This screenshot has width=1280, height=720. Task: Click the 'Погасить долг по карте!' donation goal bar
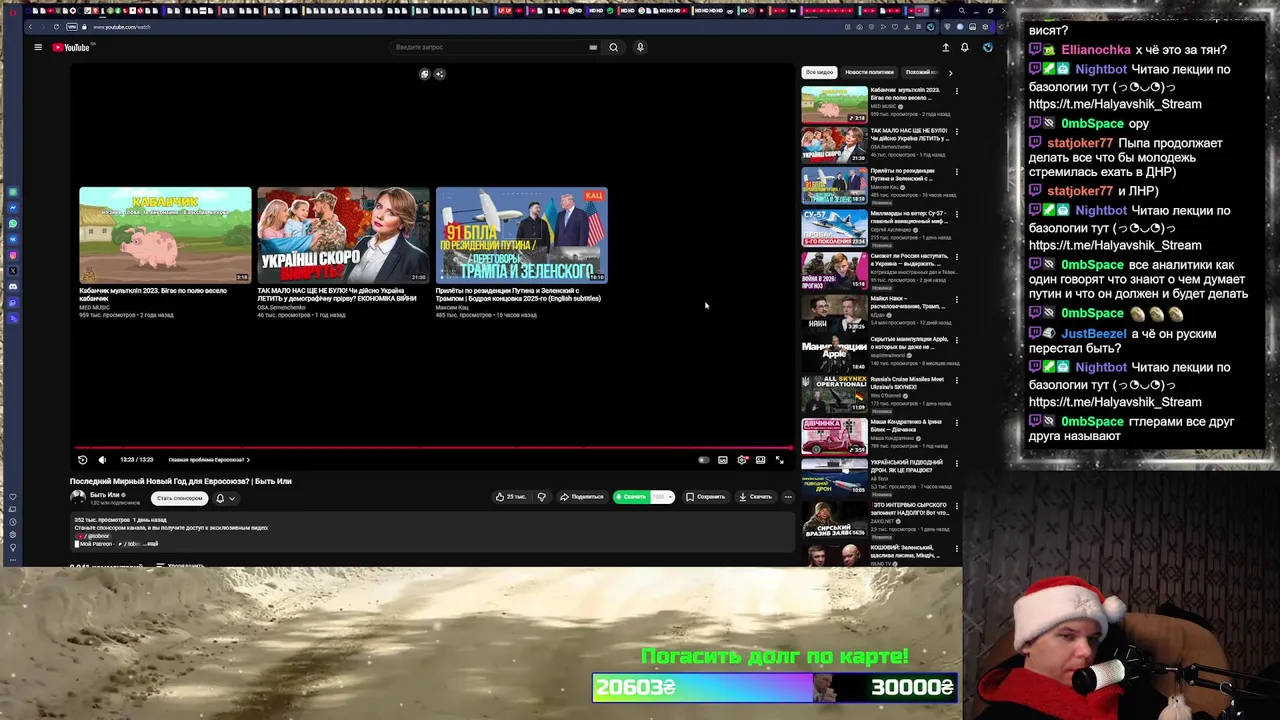[775, 687]
